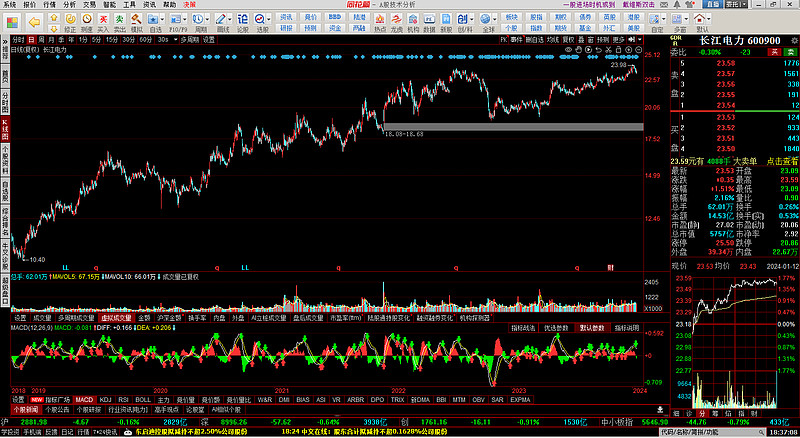Click the scissors icon above chart
Image resolution: width=800 pixels, height=438 pixels.
(608, 50)
